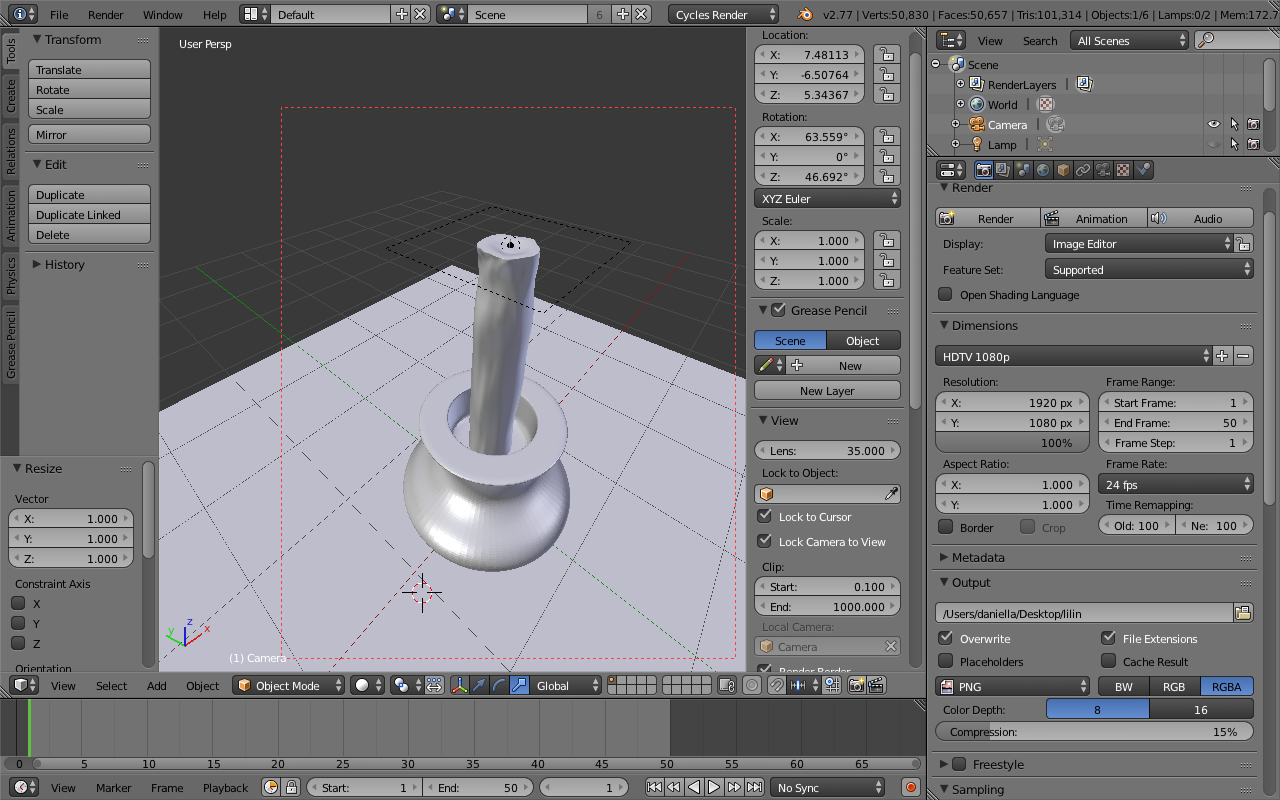The height and width of the screenshot is (800, 1280).
Task: Disable the Overwrite checkbox
Action: coord(945,638)
